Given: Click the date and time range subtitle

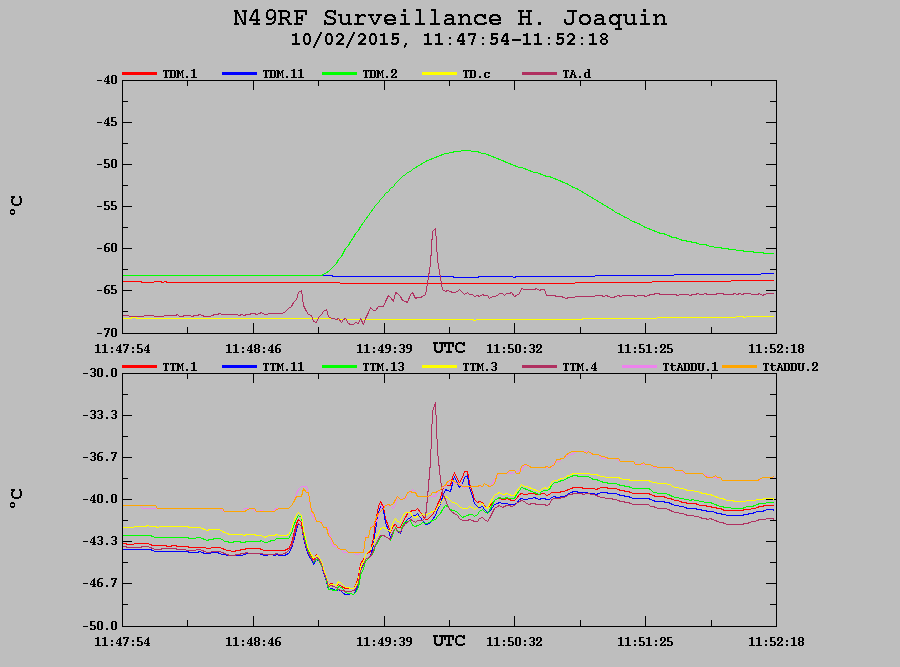Looking at the screenshot, I should point(449,40).
